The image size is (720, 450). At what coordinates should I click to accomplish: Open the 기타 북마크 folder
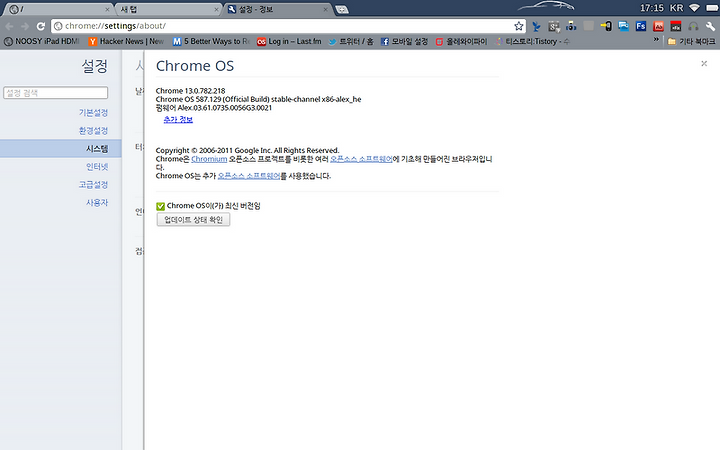(692, 41)
